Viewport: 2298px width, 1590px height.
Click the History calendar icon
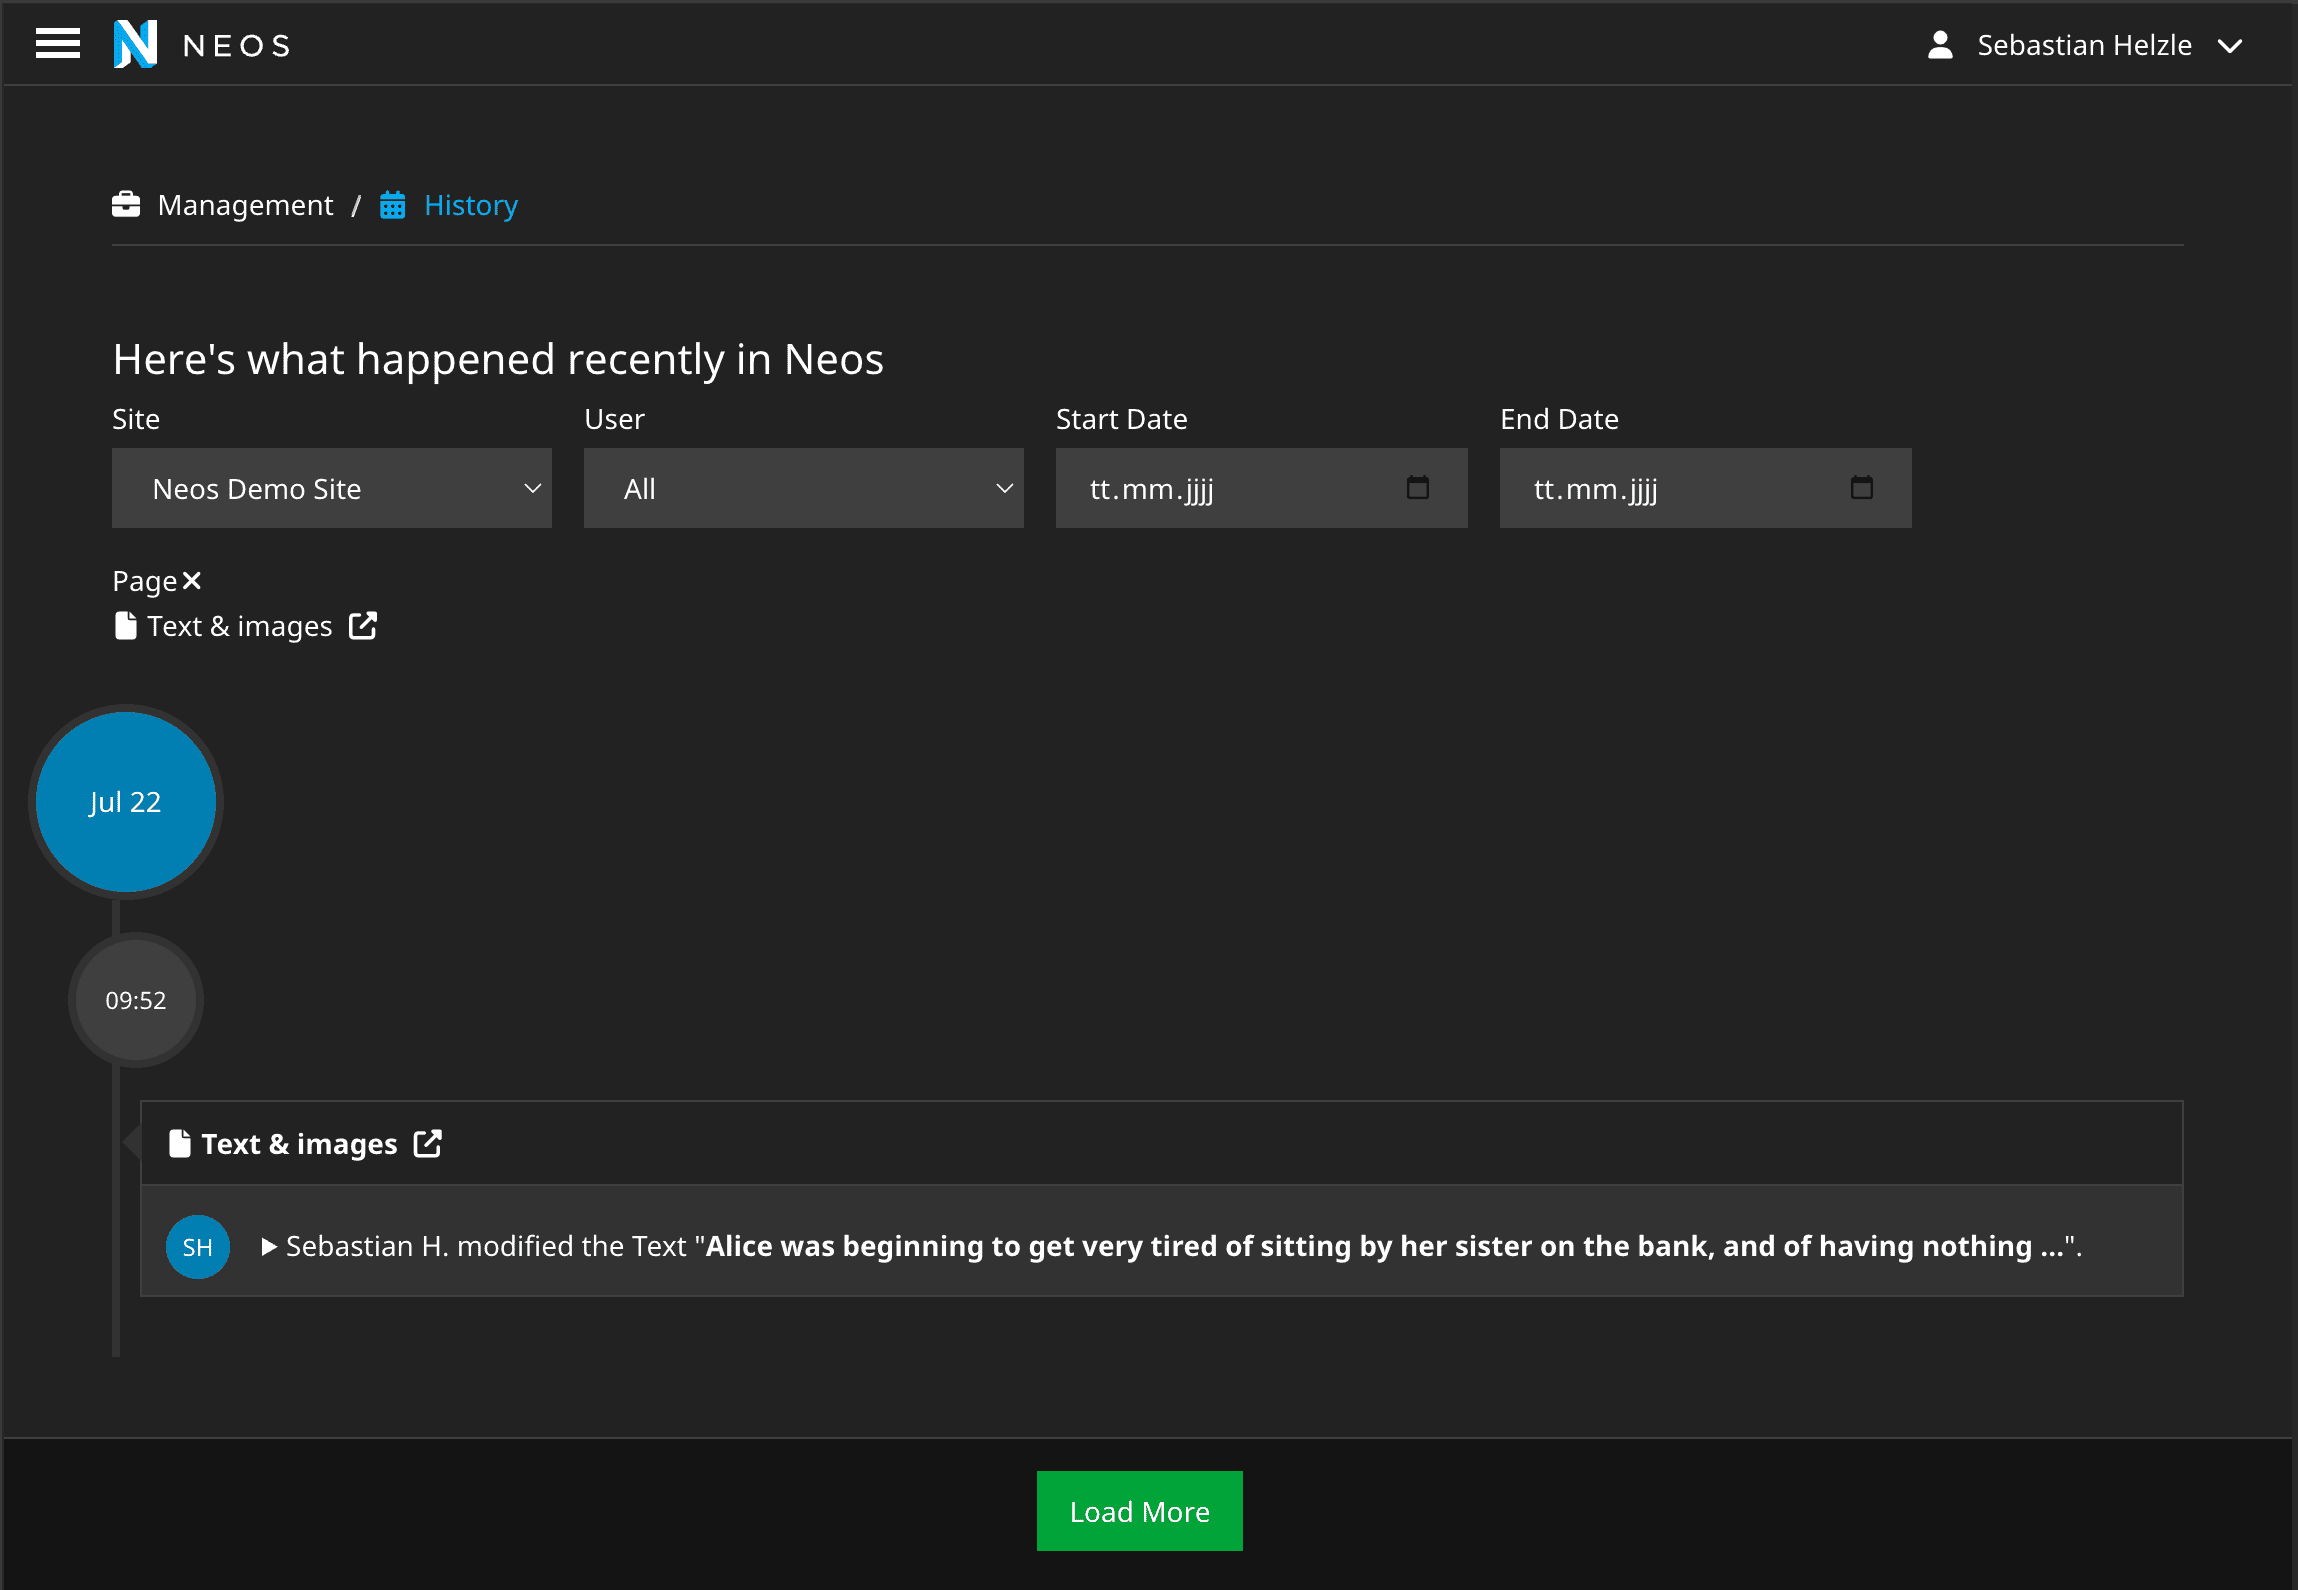(393, 205)
